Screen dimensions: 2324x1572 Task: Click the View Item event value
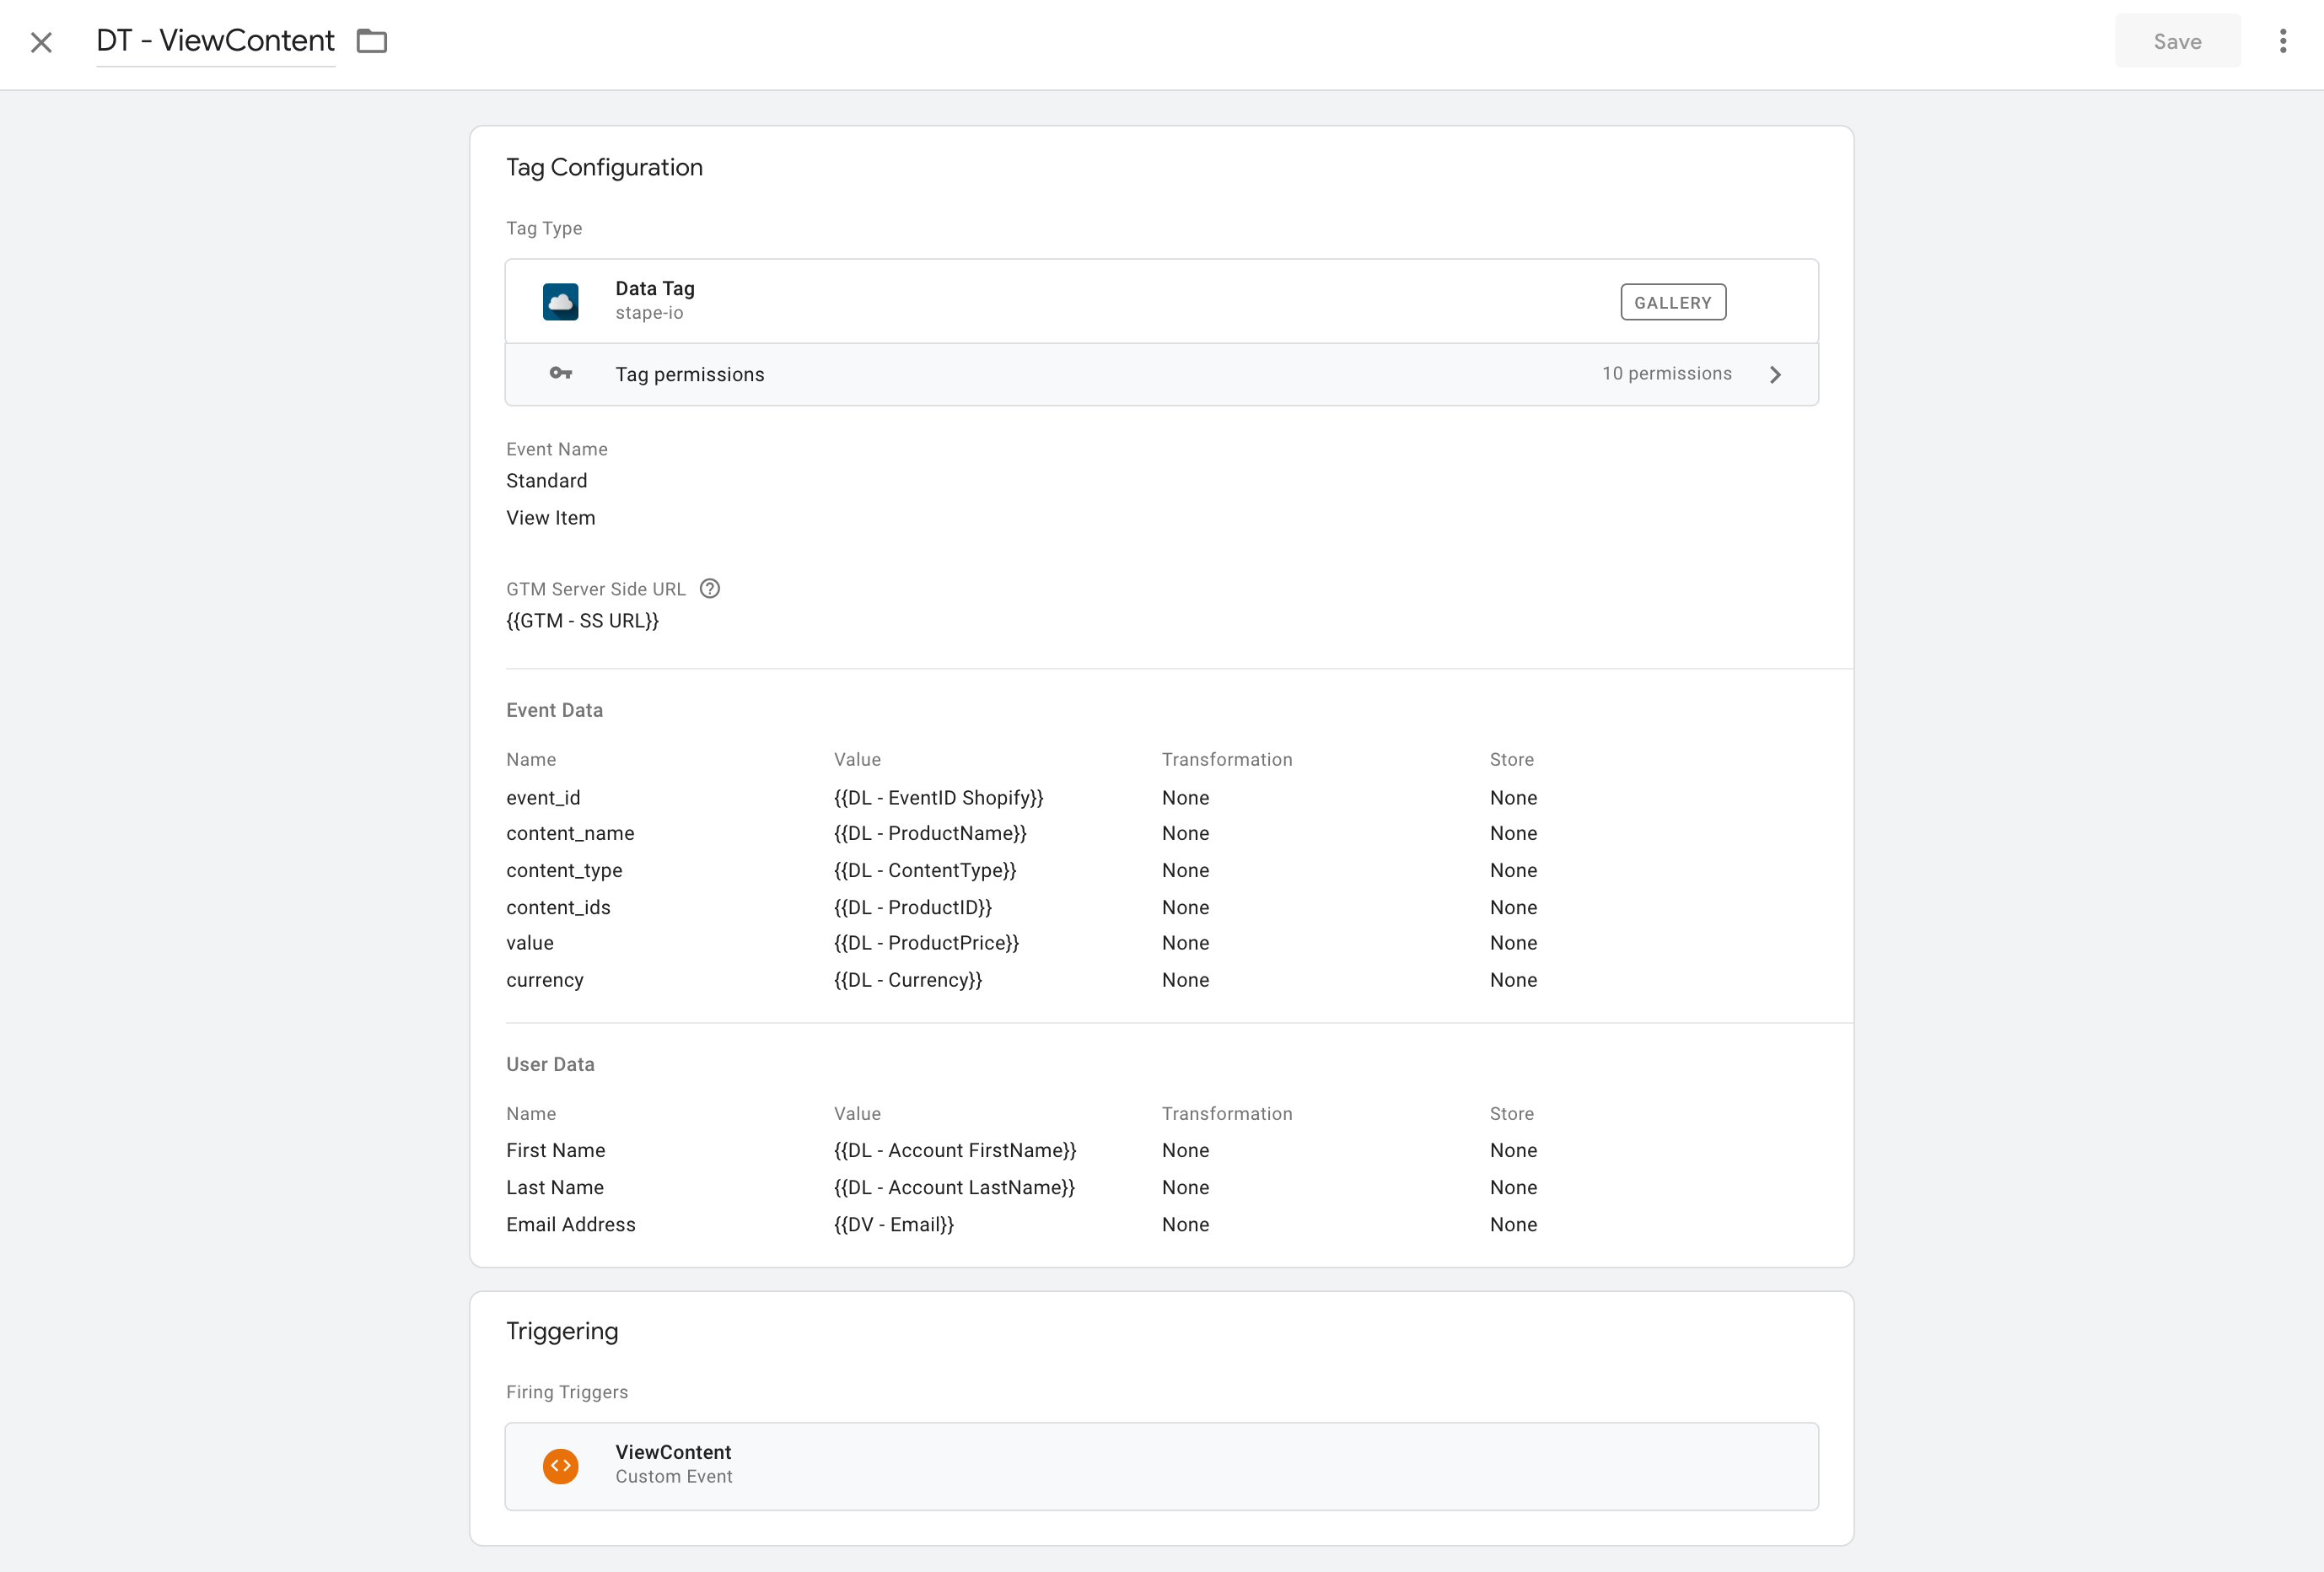[550, 518]
